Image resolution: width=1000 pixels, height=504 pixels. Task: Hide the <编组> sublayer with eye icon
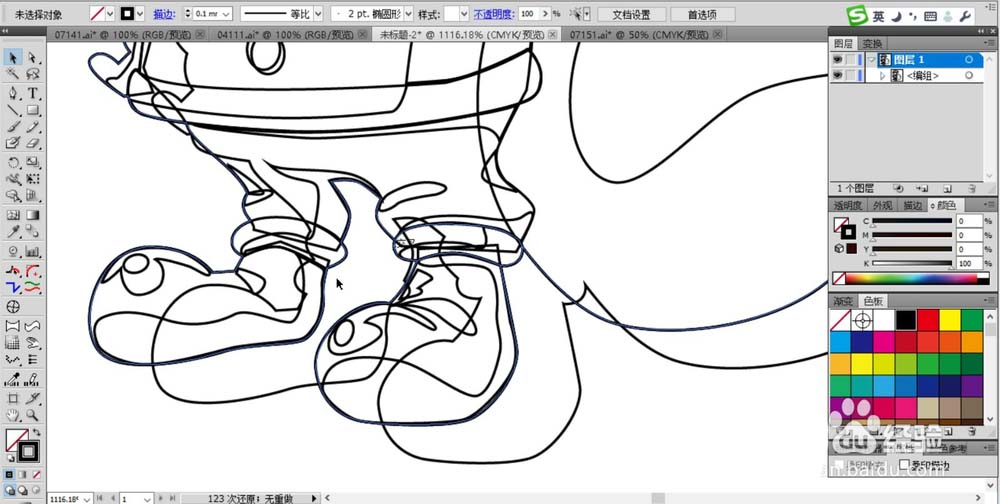(x=837, y=75)
